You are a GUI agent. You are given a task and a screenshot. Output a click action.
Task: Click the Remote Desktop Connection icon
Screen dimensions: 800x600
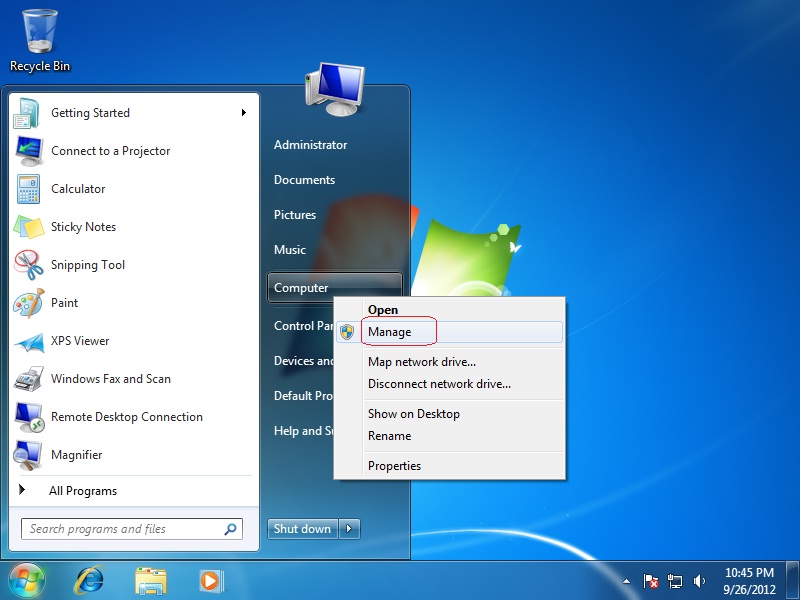29,417
